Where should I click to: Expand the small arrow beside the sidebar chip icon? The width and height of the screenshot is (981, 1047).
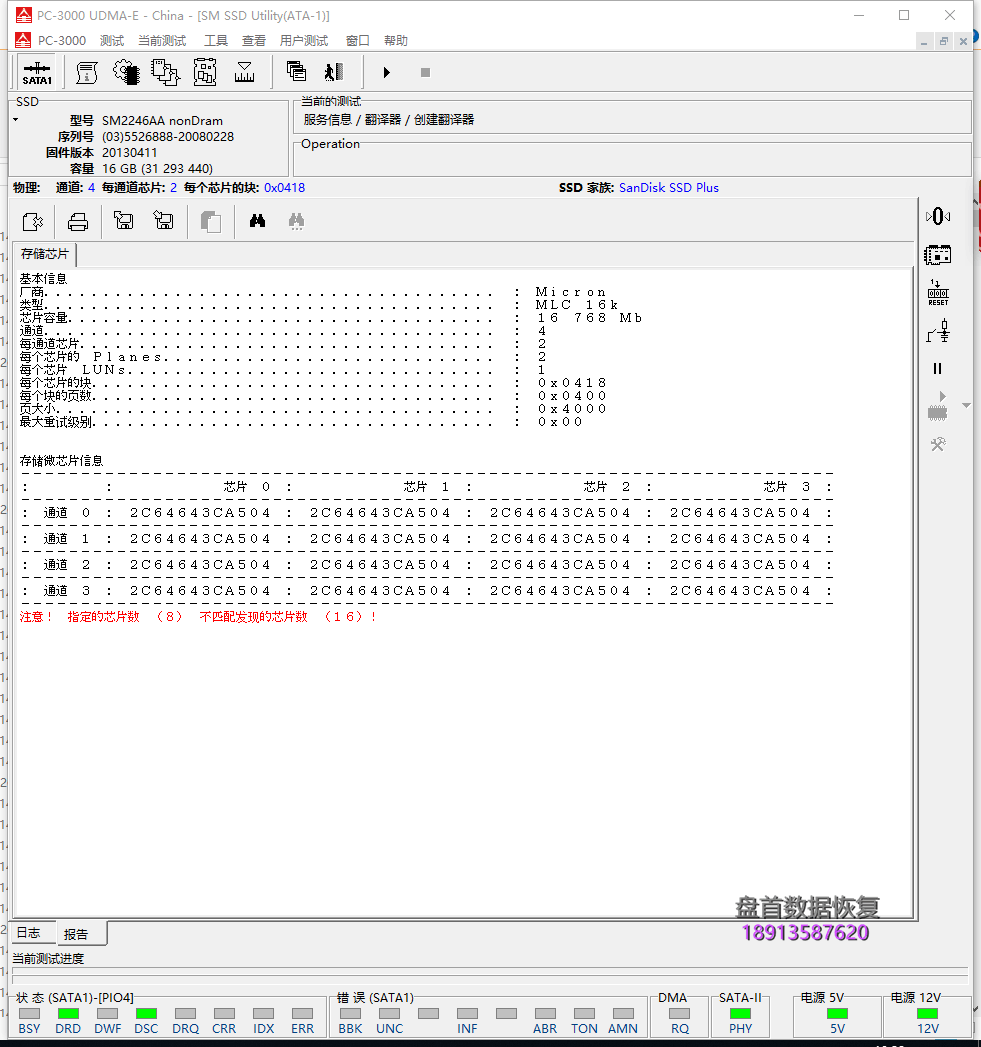click(966, 405)
